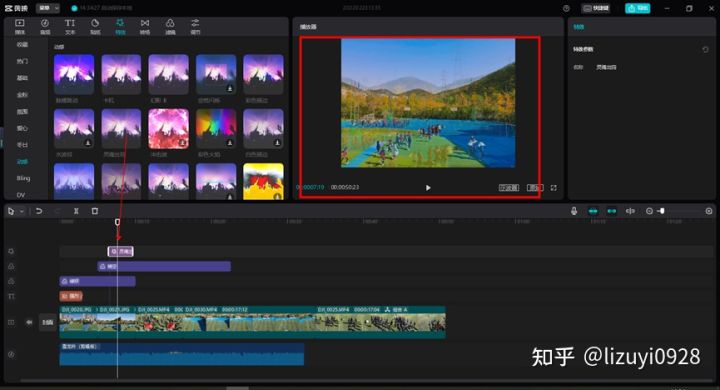Screen dimensions: 720x390
Task: Undo the last action
Action: 39,211
